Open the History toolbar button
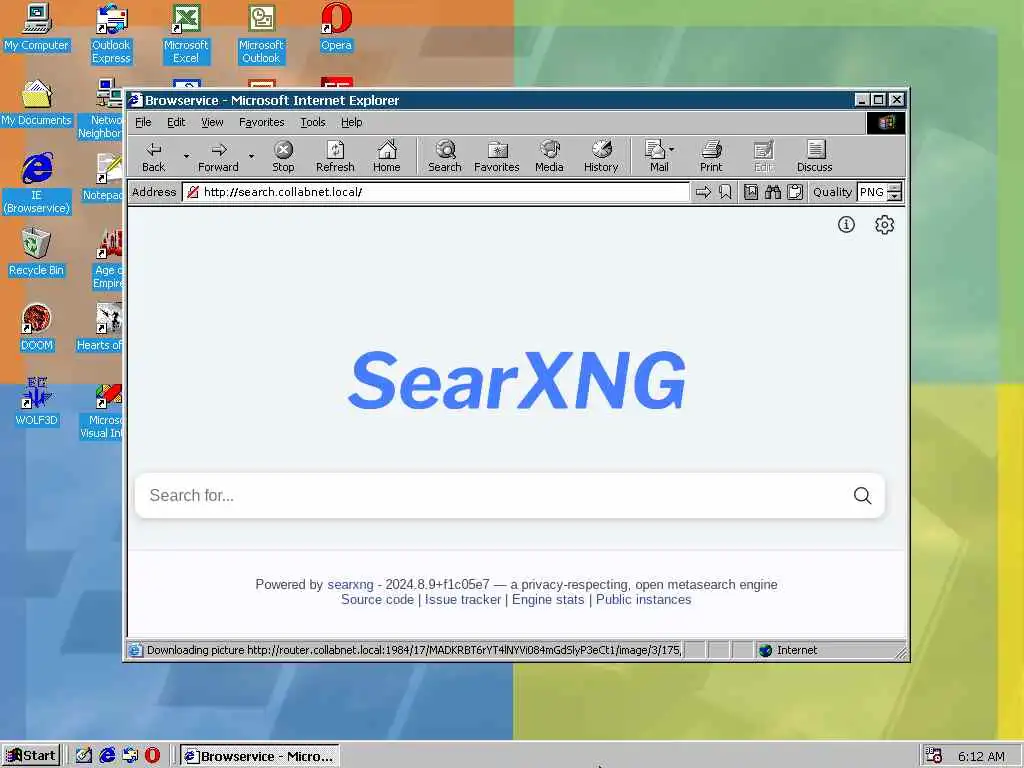Image resolution: width=1024 pixels, height=768 pixels. 601,157
